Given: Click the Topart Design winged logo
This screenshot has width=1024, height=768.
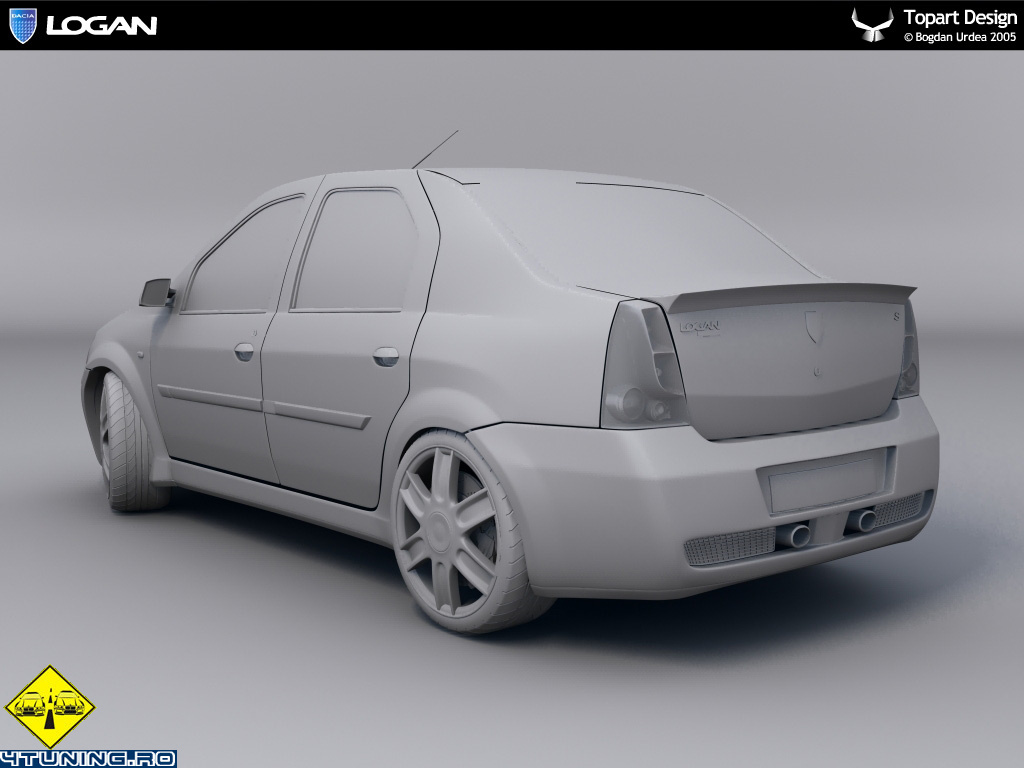Looking at the screenshot, I should click(x=872, y=25).
